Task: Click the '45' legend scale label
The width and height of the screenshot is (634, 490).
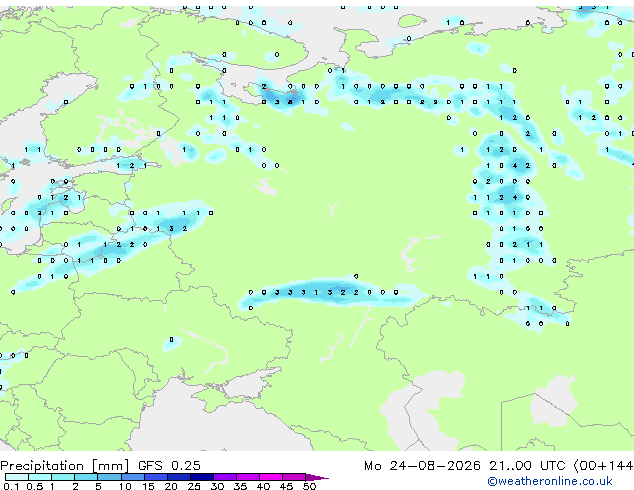Action: click(x=286, y=486)
